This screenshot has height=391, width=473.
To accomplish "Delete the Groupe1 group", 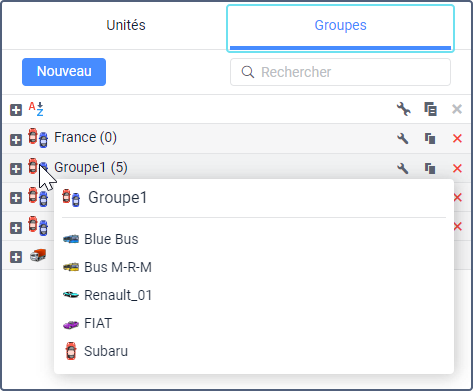I will pyautogui.click(x=457, y=168).
